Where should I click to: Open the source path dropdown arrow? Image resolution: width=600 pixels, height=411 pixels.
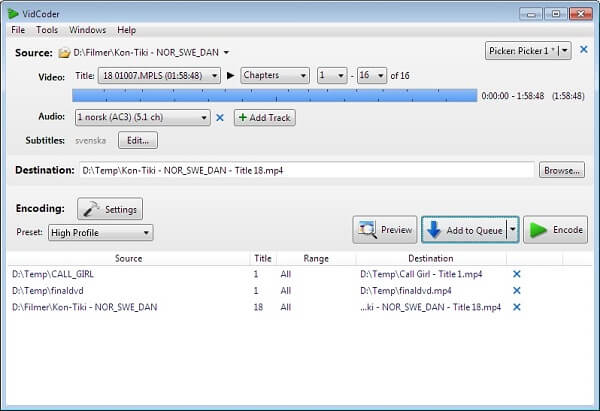(226, 52)
